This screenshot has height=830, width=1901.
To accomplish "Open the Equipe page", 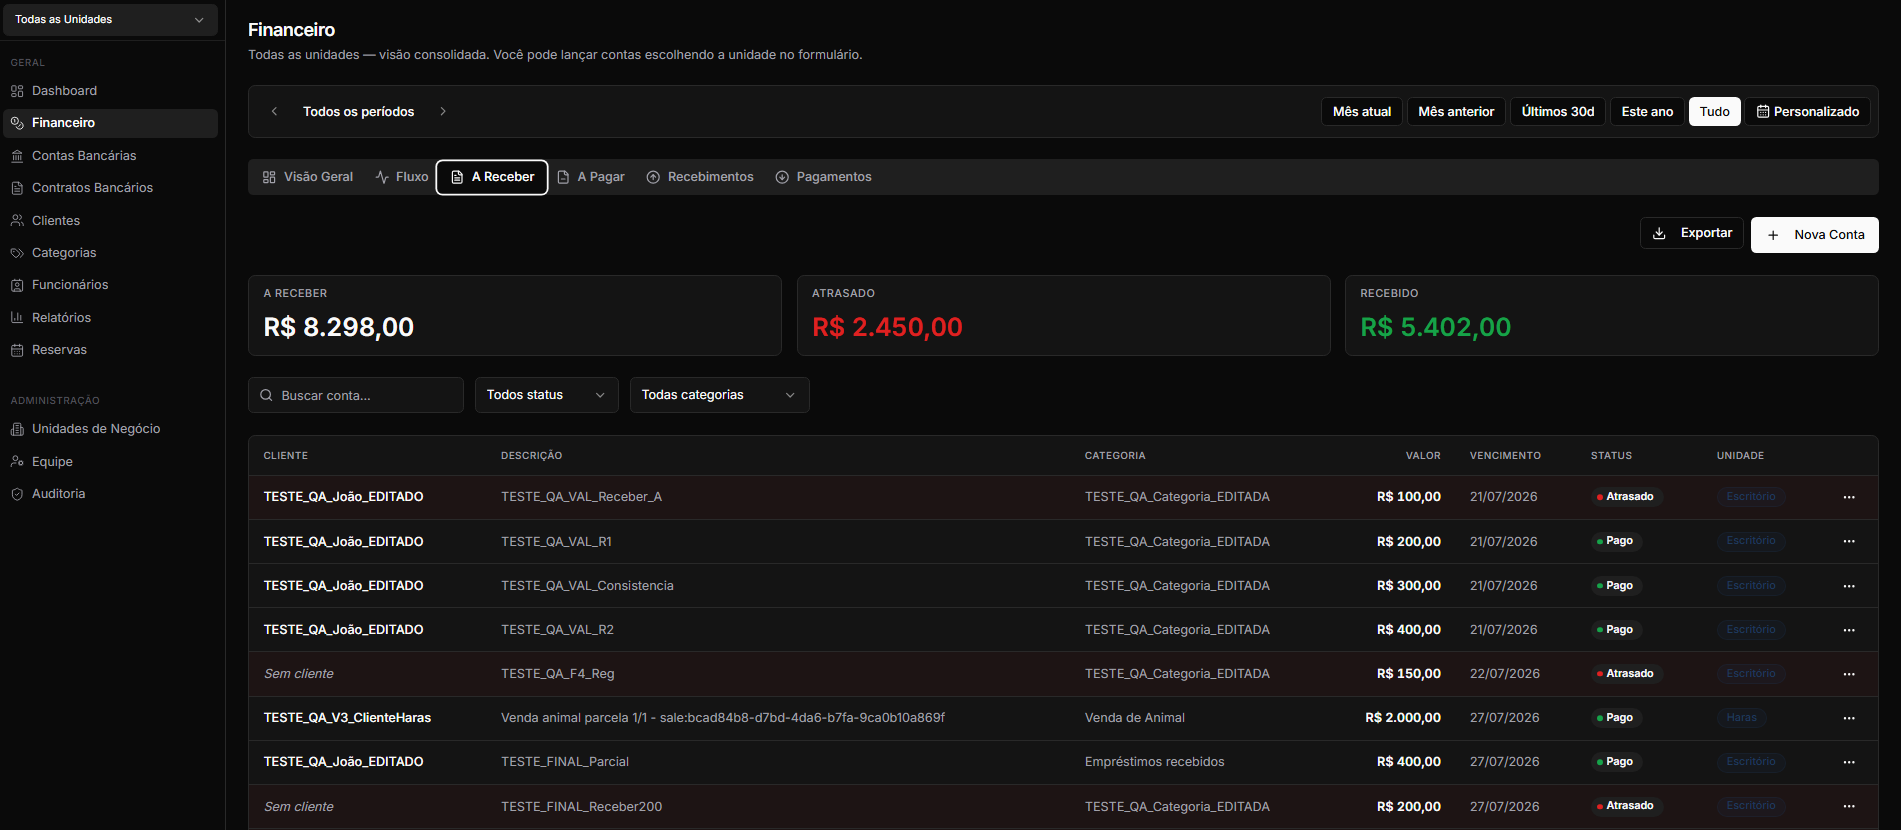I will point(110,461).
